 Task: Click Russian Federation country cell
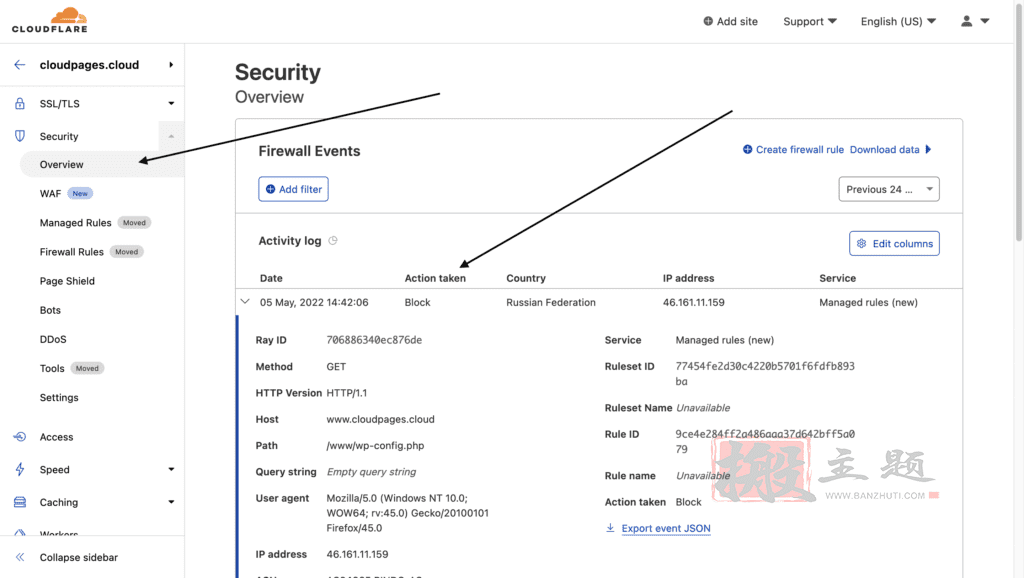[x=551, y=302]
